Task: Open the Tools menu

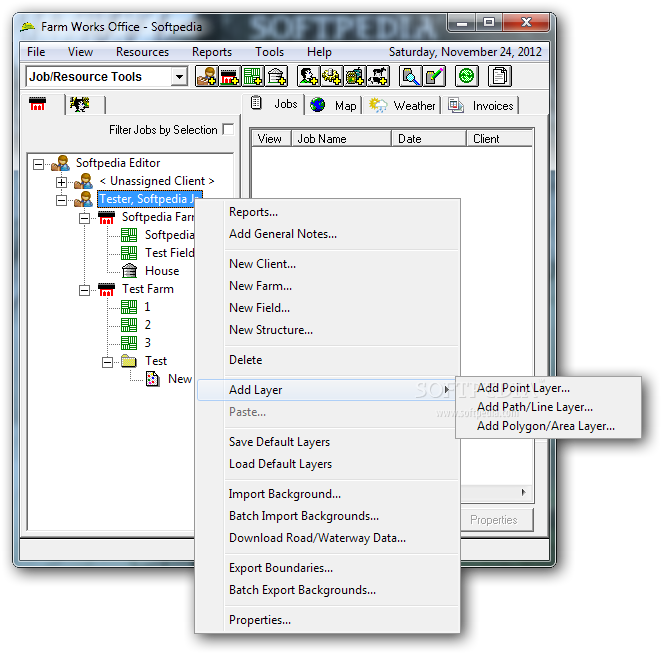Action: pyautogui.click(x=269, y=52)
